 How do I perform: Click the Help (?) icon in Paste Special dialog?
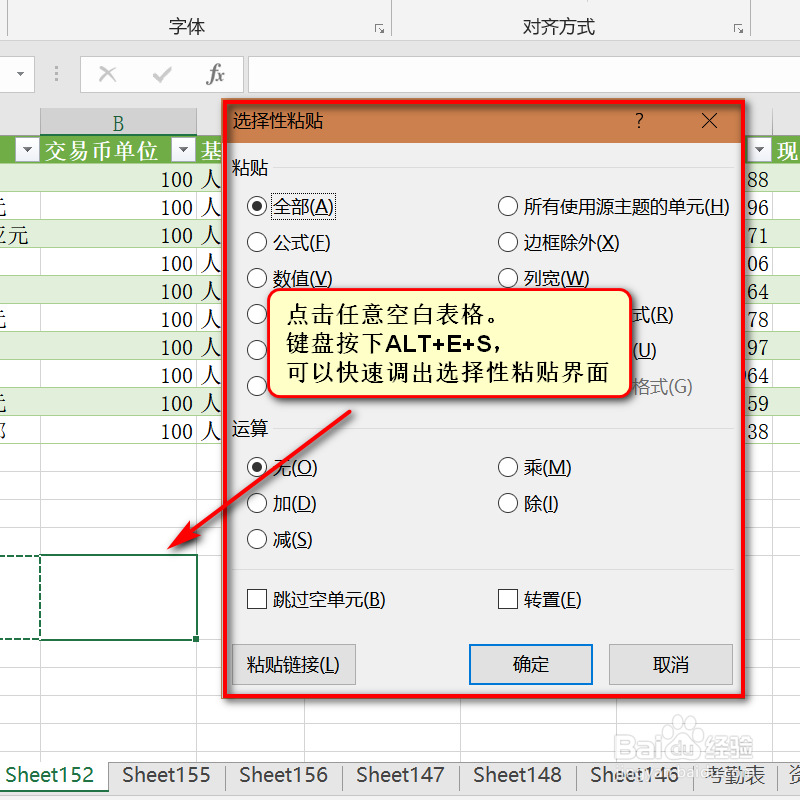coord(639,121)
